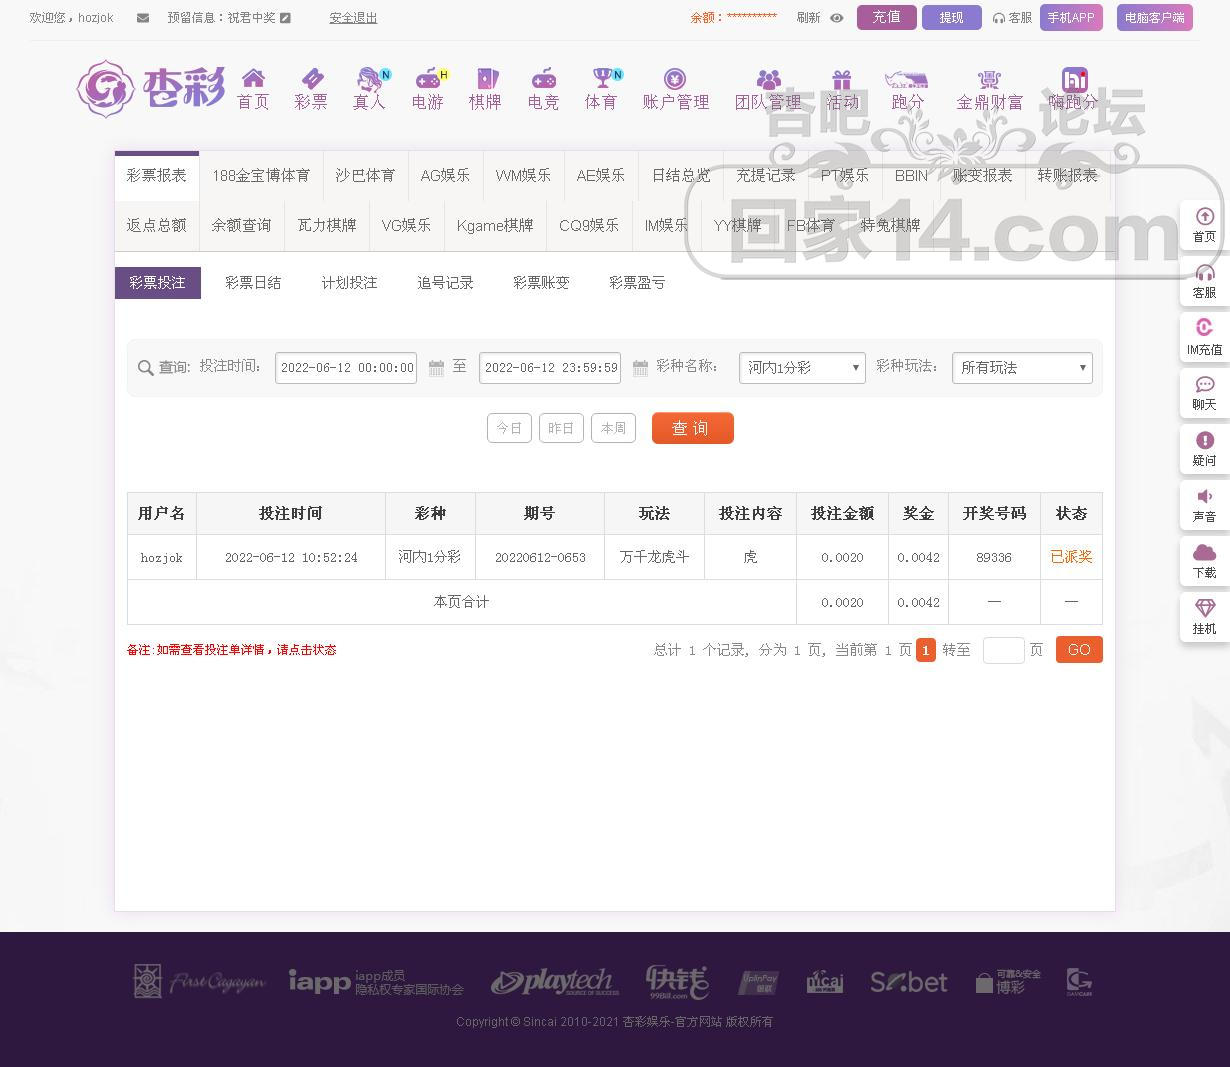Toggle the 声音 sound sidebar icon
The width and height of the screenshot is (1230, 1067).
coord(1204,497)
